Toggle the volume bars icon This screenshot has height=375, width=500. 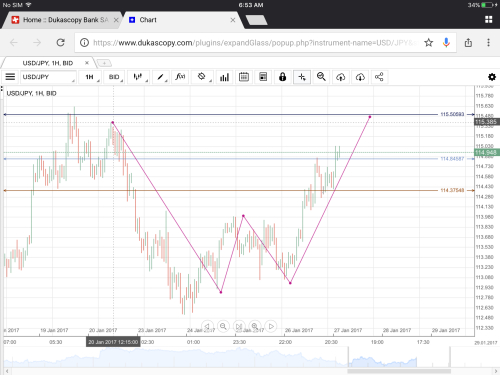225,77
